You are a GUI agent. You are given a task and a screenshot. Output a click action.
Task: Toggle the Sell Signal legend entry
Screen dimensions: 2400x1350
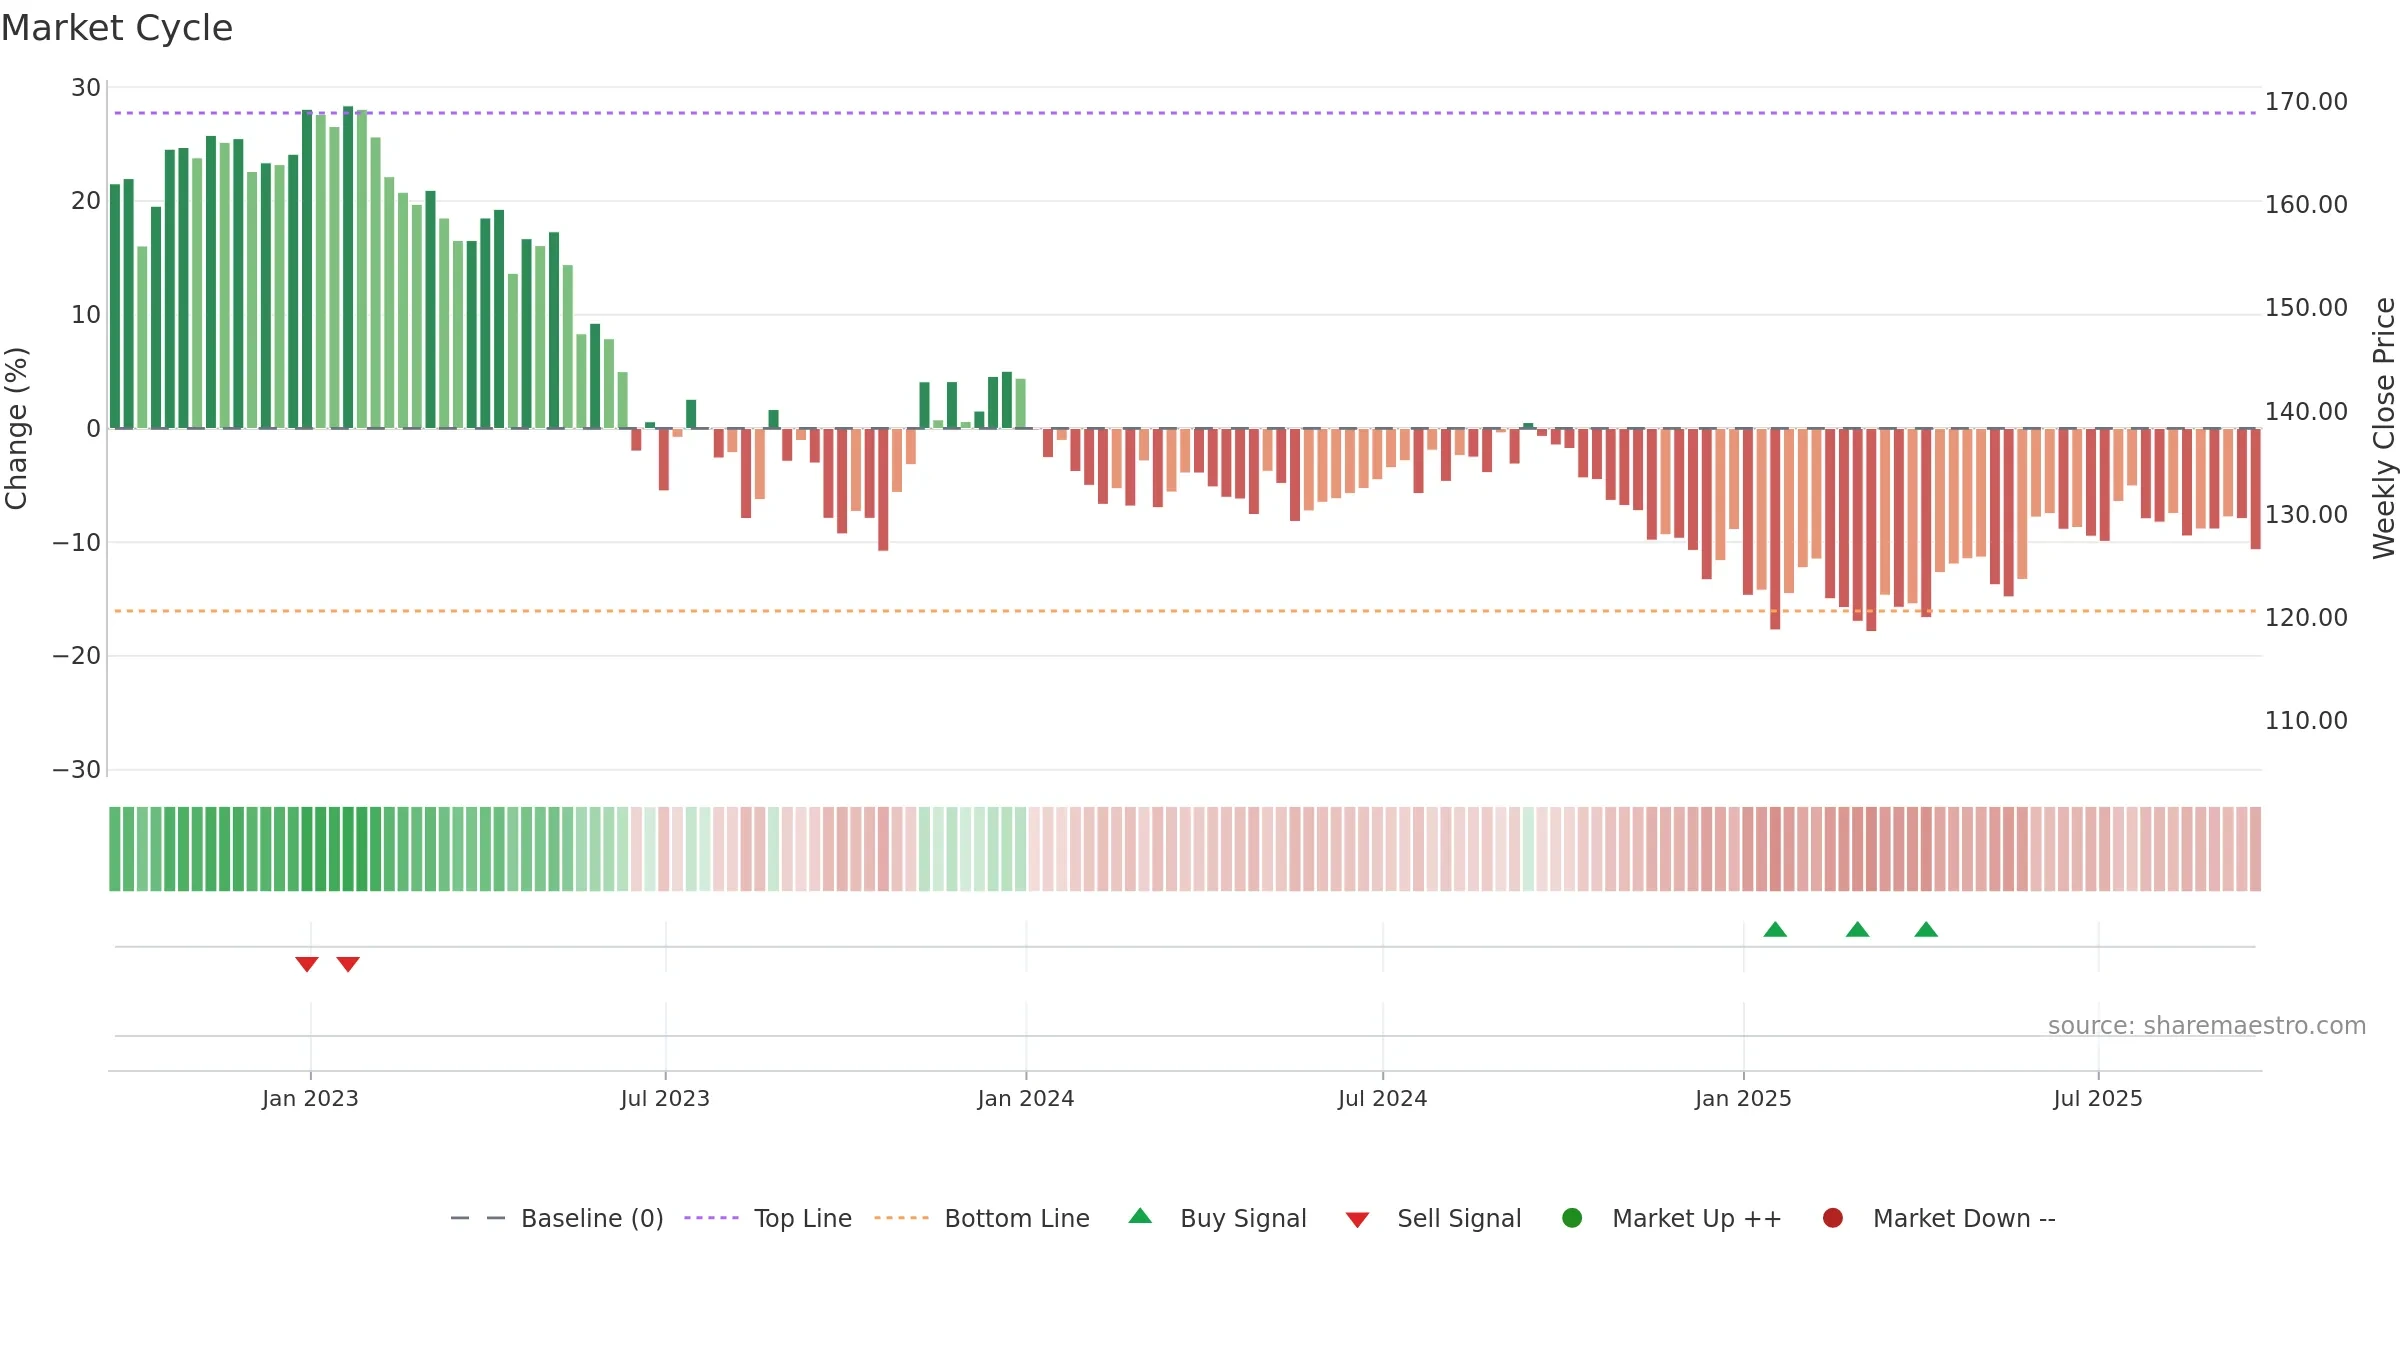(x=1433, y=1218)
